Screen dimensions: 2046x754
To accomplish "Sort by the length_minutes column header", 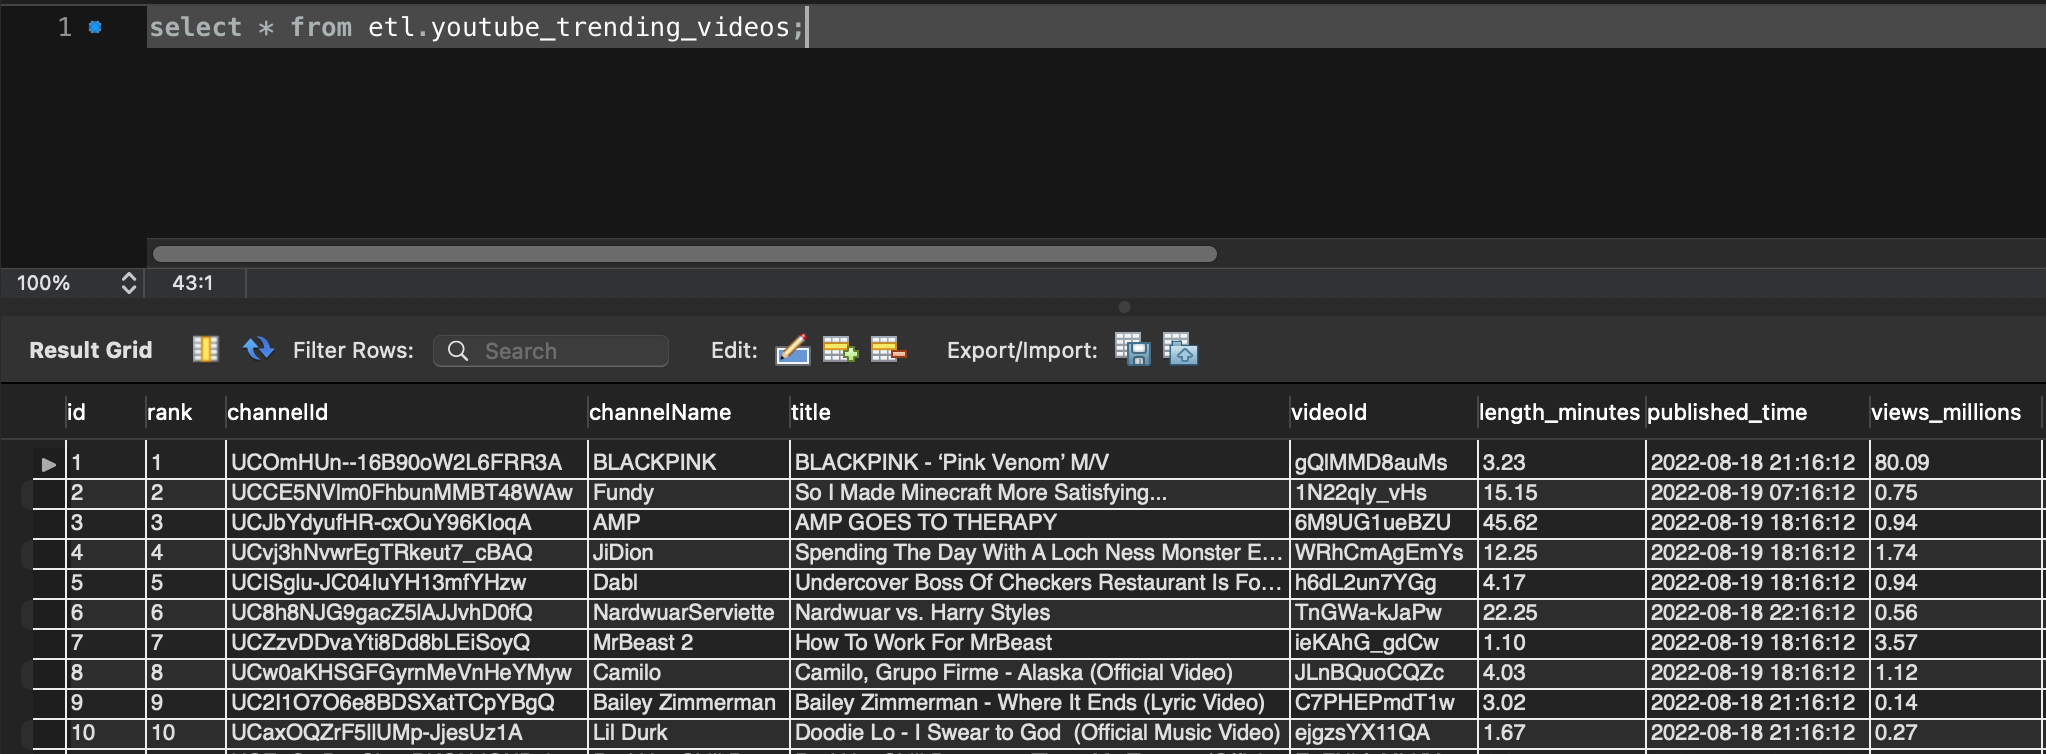I will [x=1559, y=412].
